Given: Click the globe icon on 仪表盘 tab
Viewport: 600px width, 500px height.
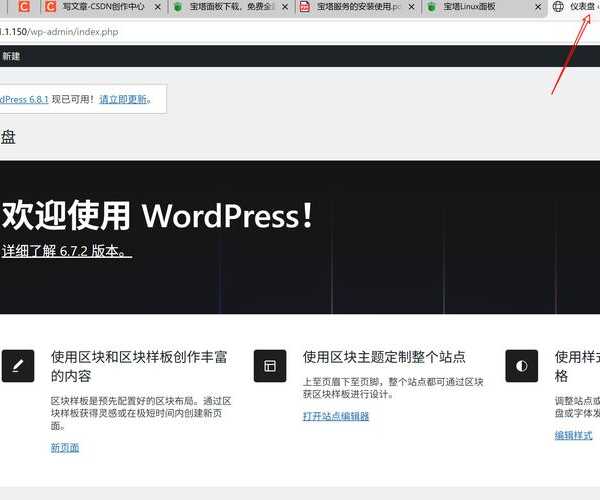Looking at the screenshot, I should tap(558, 7).
